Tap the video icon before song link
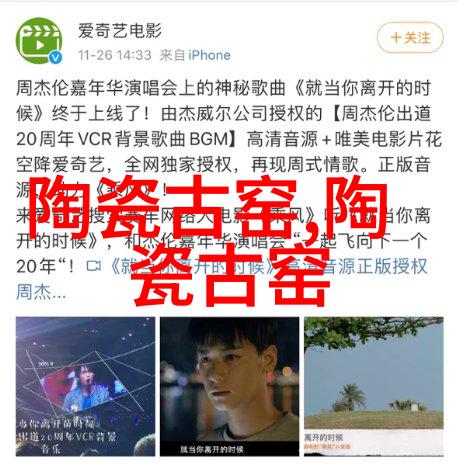This screenshot has width=459, height=466. [x=94, y=266]
